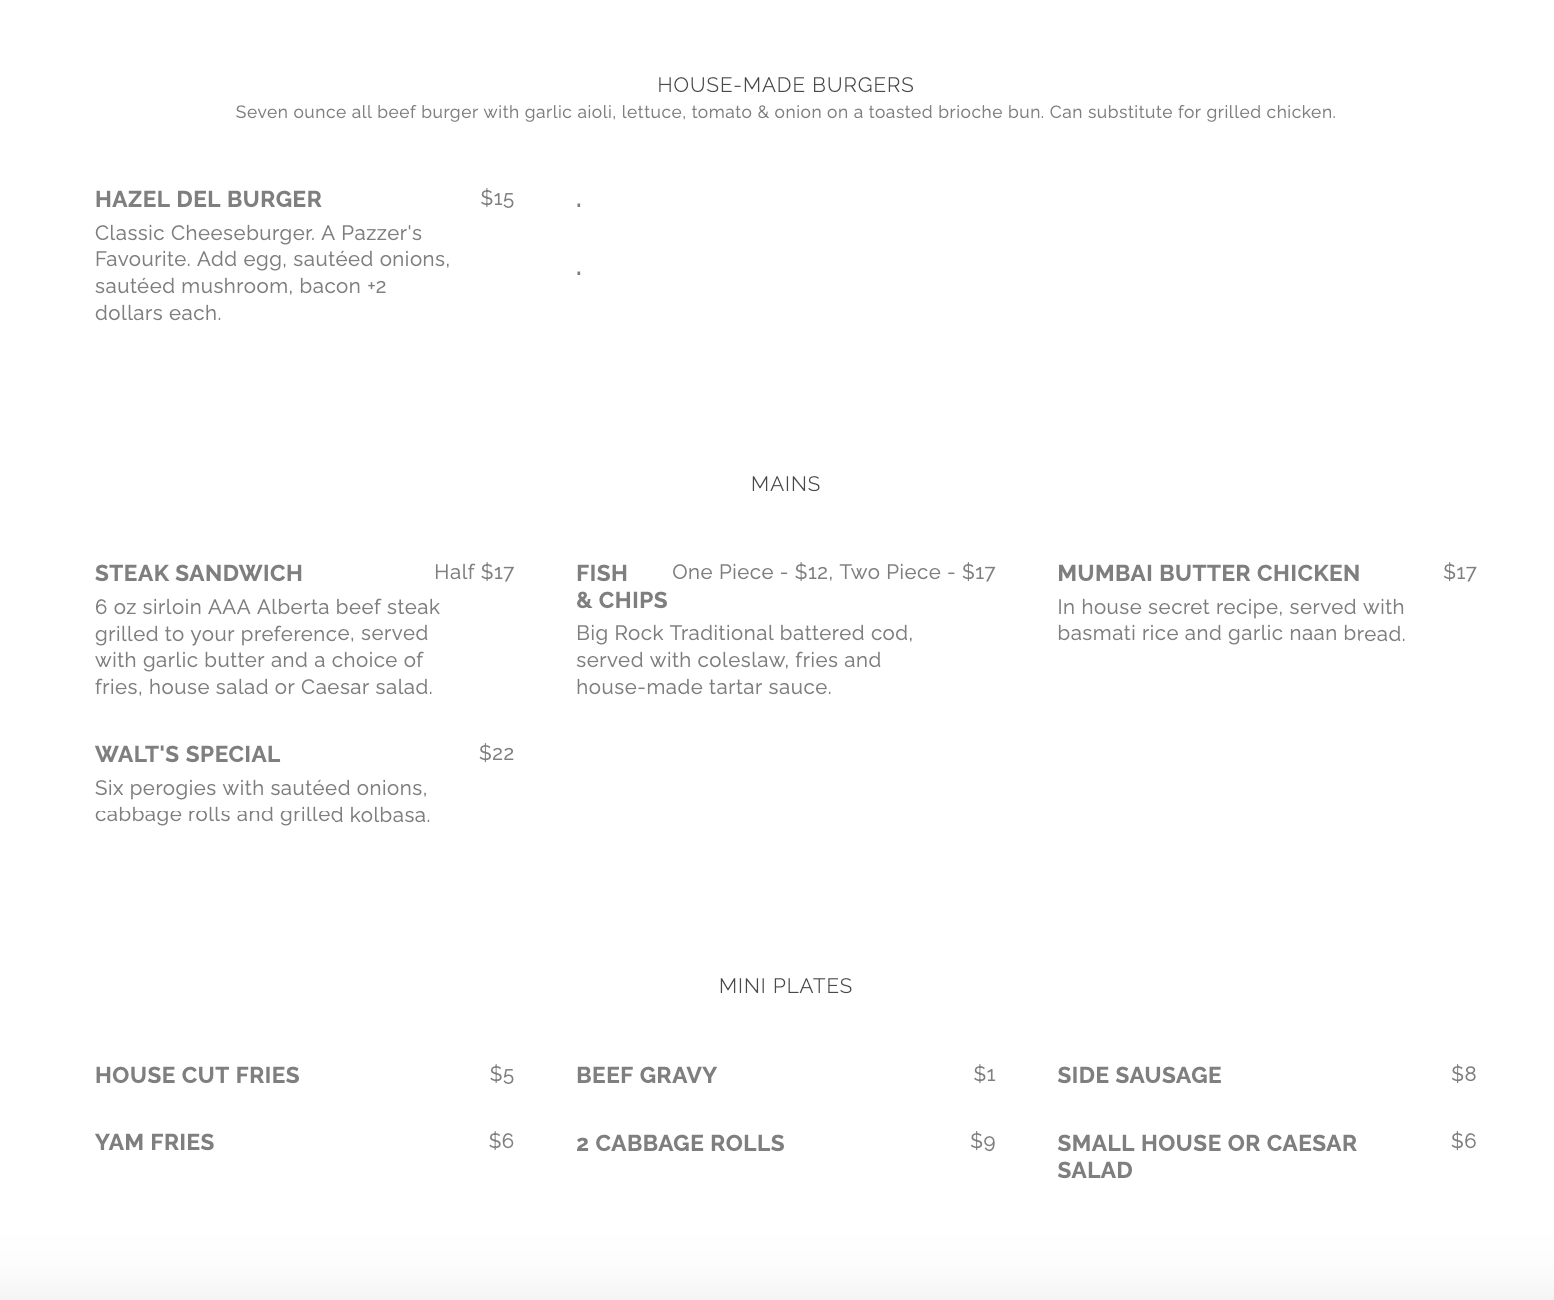Choose the Yam Fries item

[x=154, y=1142]
